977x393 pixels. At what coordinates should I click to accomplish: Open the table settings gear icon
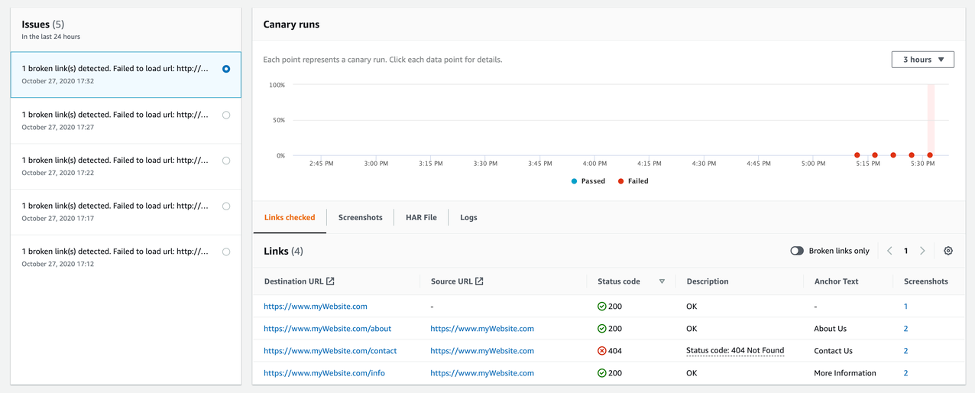click(948, 251)
